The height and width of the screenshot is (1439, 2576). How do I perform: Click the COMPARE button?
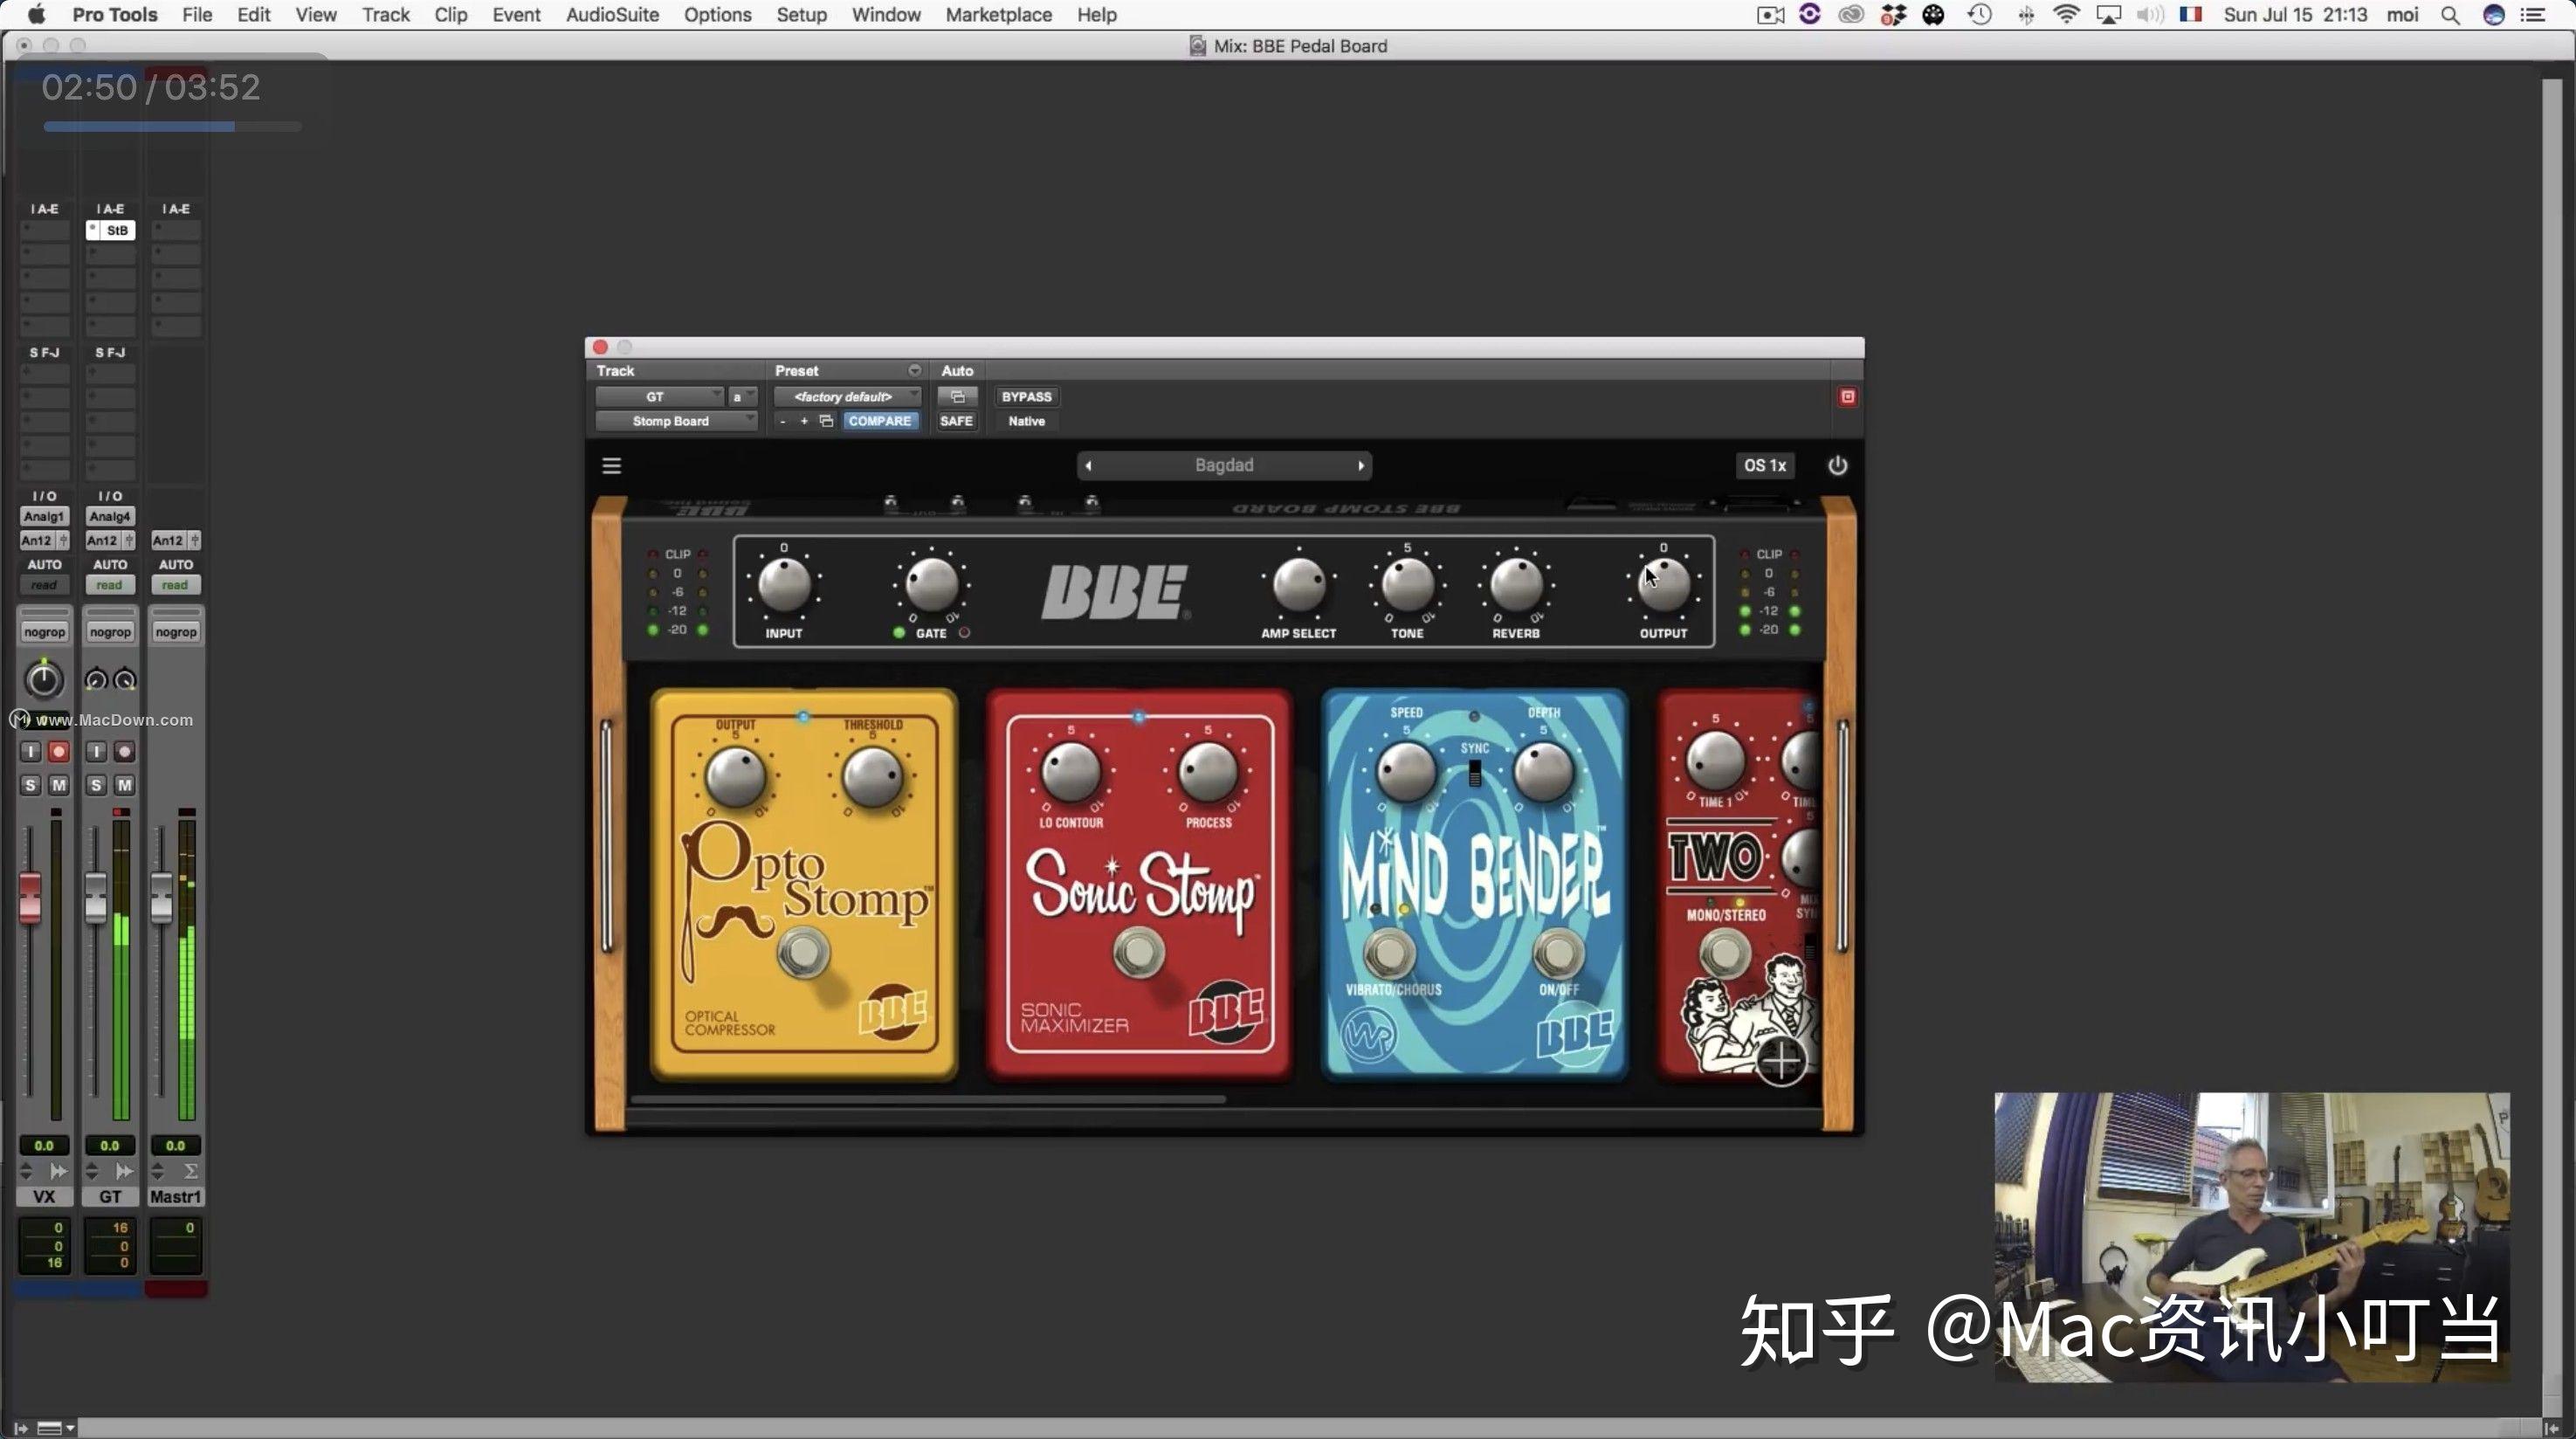[880, 421]
